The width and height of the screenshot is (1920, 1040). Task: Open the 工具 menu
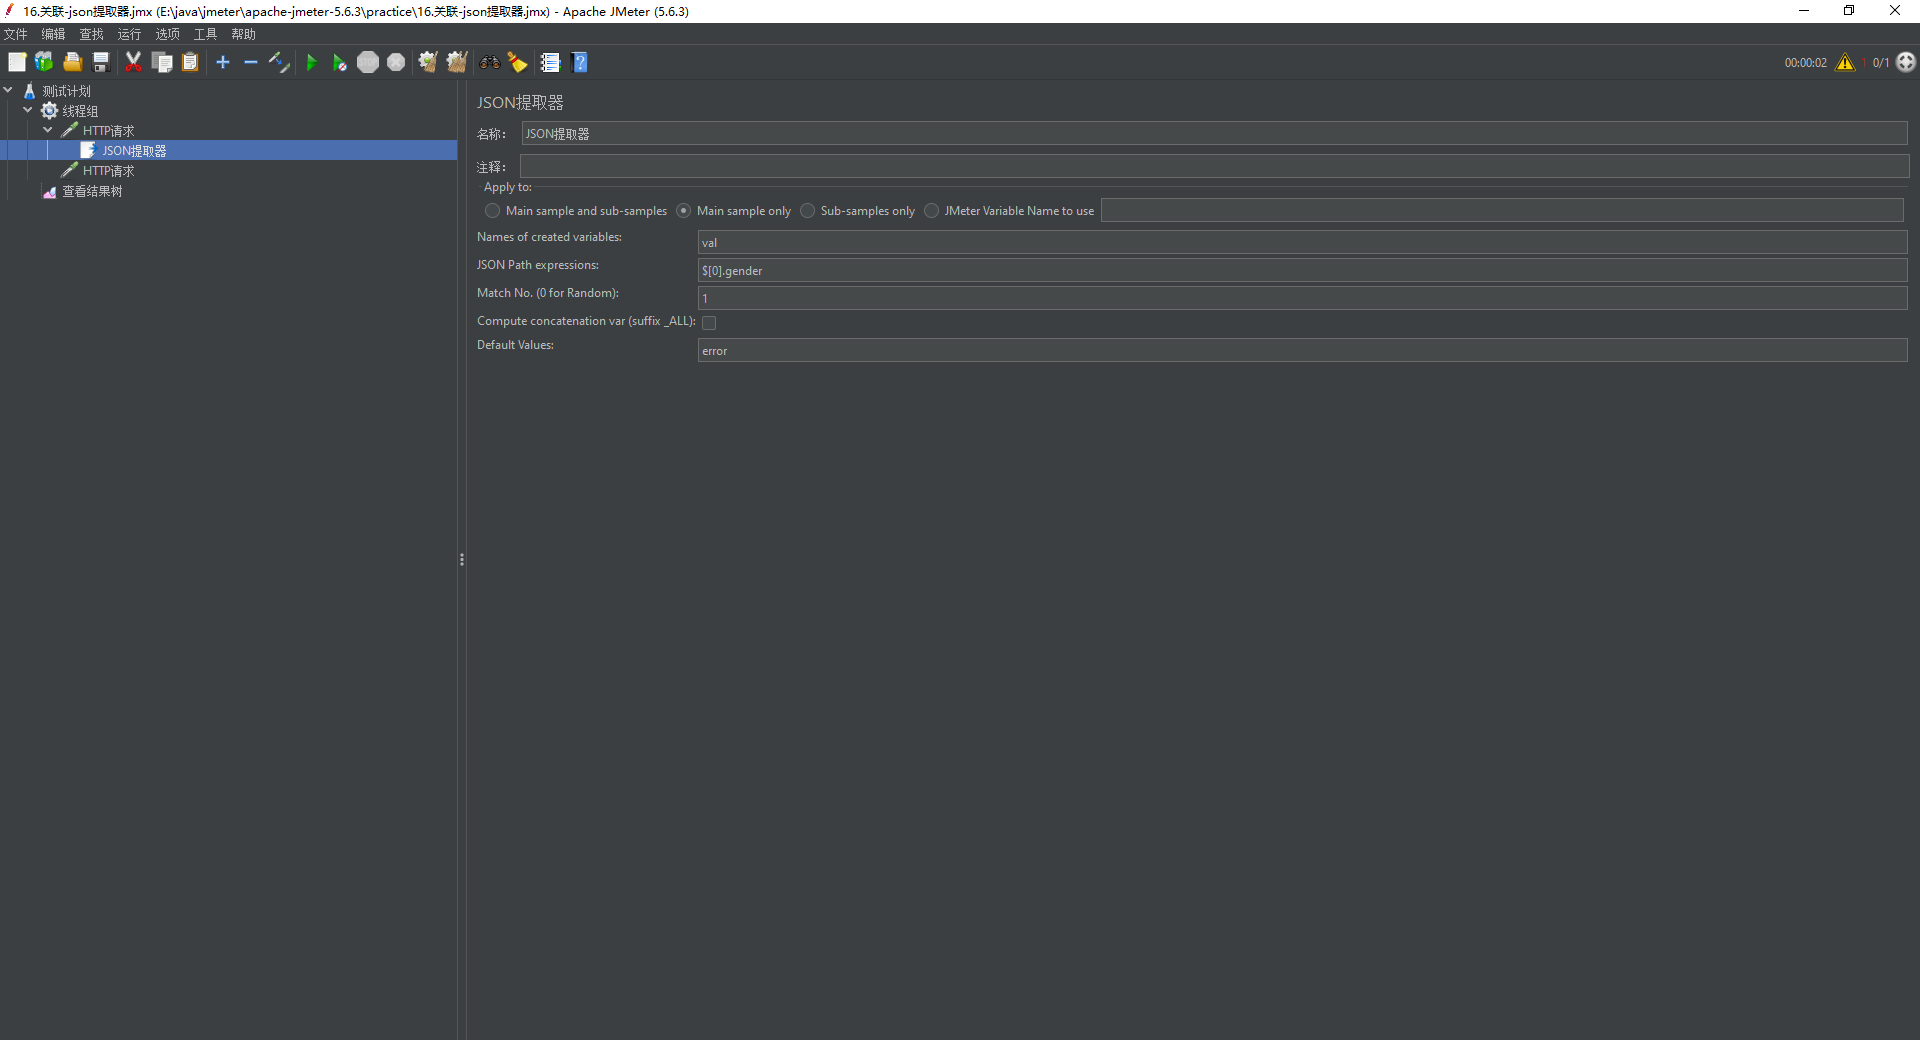[x=205, y=34]
